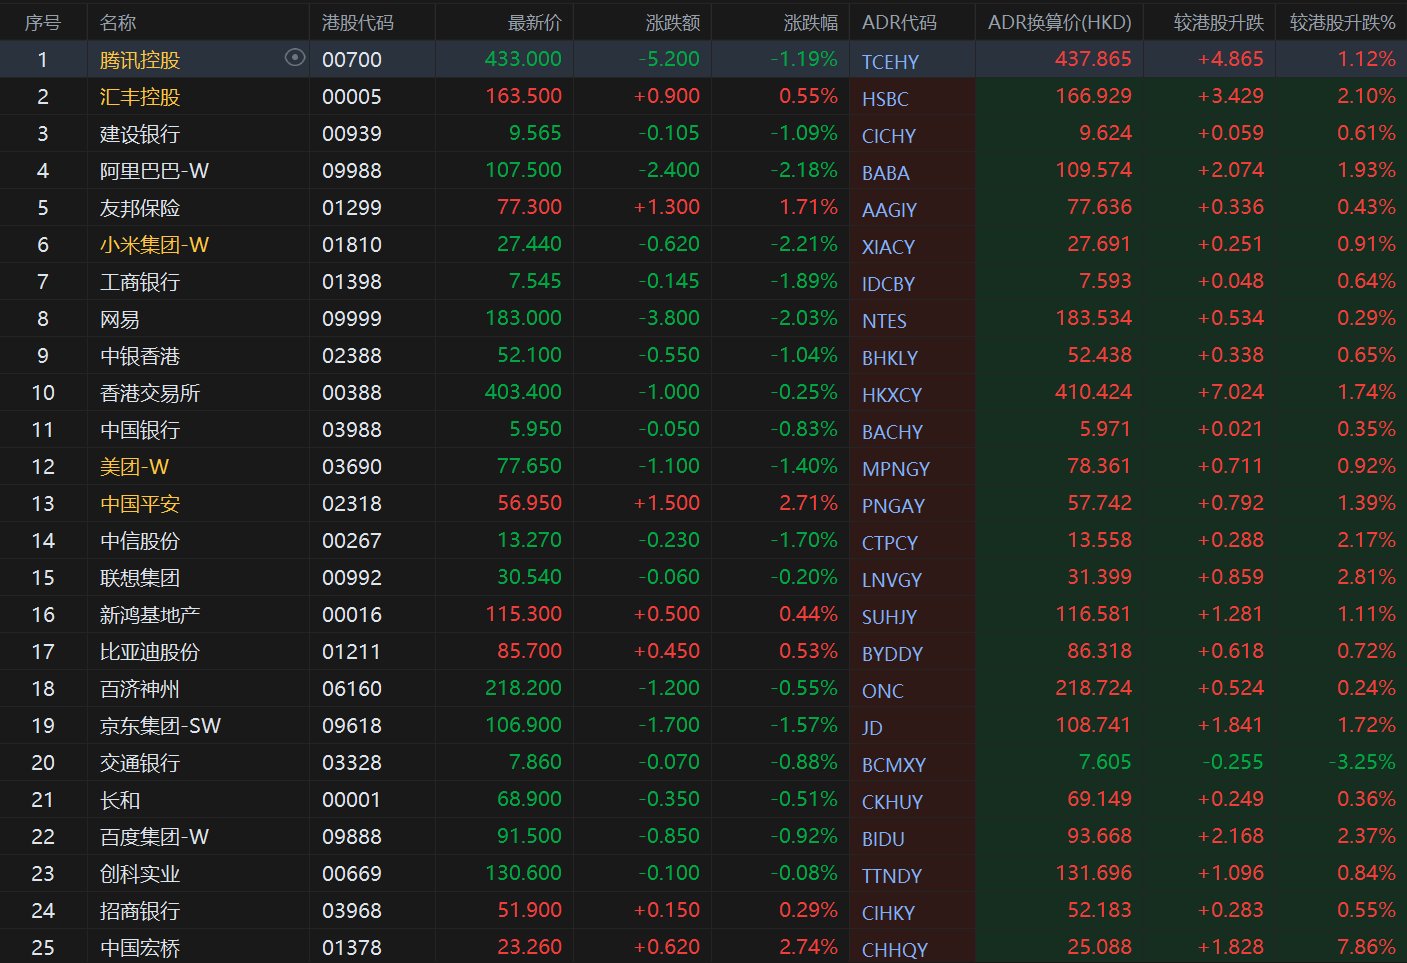Open the 香港交易所 stock name
Viewport: 1407px width, 963px height.
click(x=150, y=393)
